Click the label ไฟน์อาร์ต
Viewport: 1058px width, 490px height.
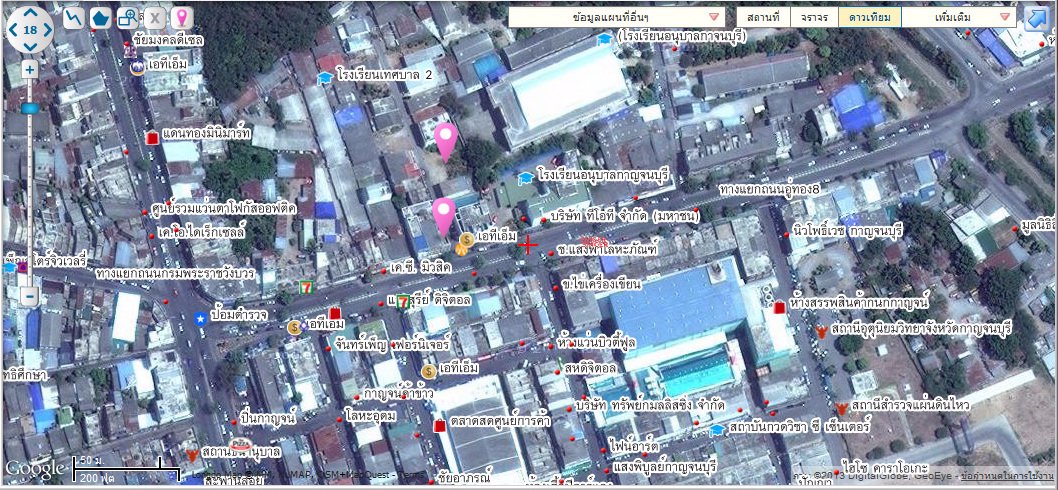click(x=634, y=445)
